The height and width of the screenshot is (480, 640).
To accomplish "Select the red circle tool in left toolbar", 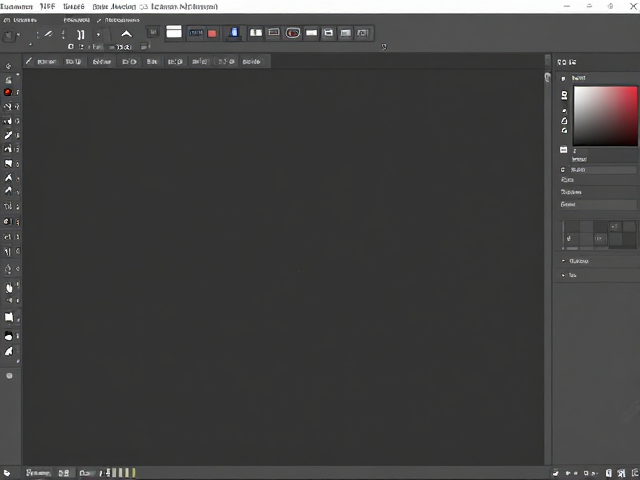I will pyautogui.click(x=8, y=92).
